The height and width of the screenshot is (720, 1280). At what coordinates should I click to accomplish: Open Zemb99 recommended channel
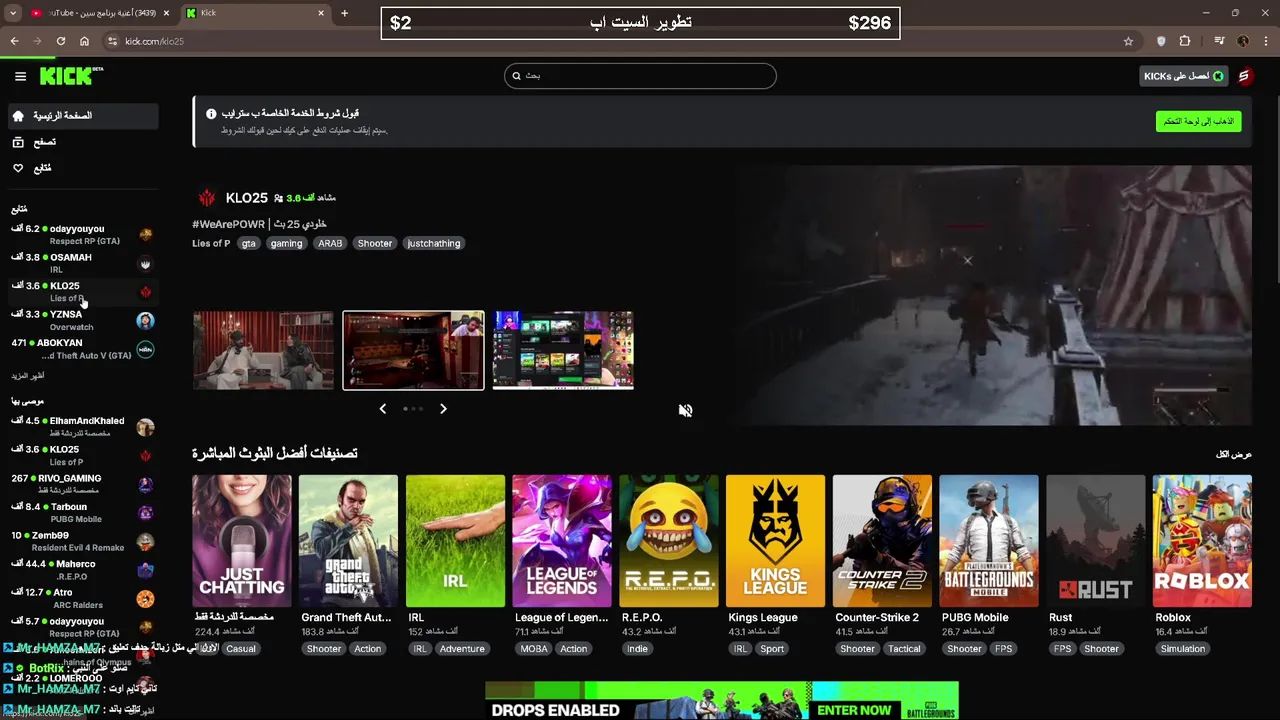pyautogui.click(x=84, y=541)
